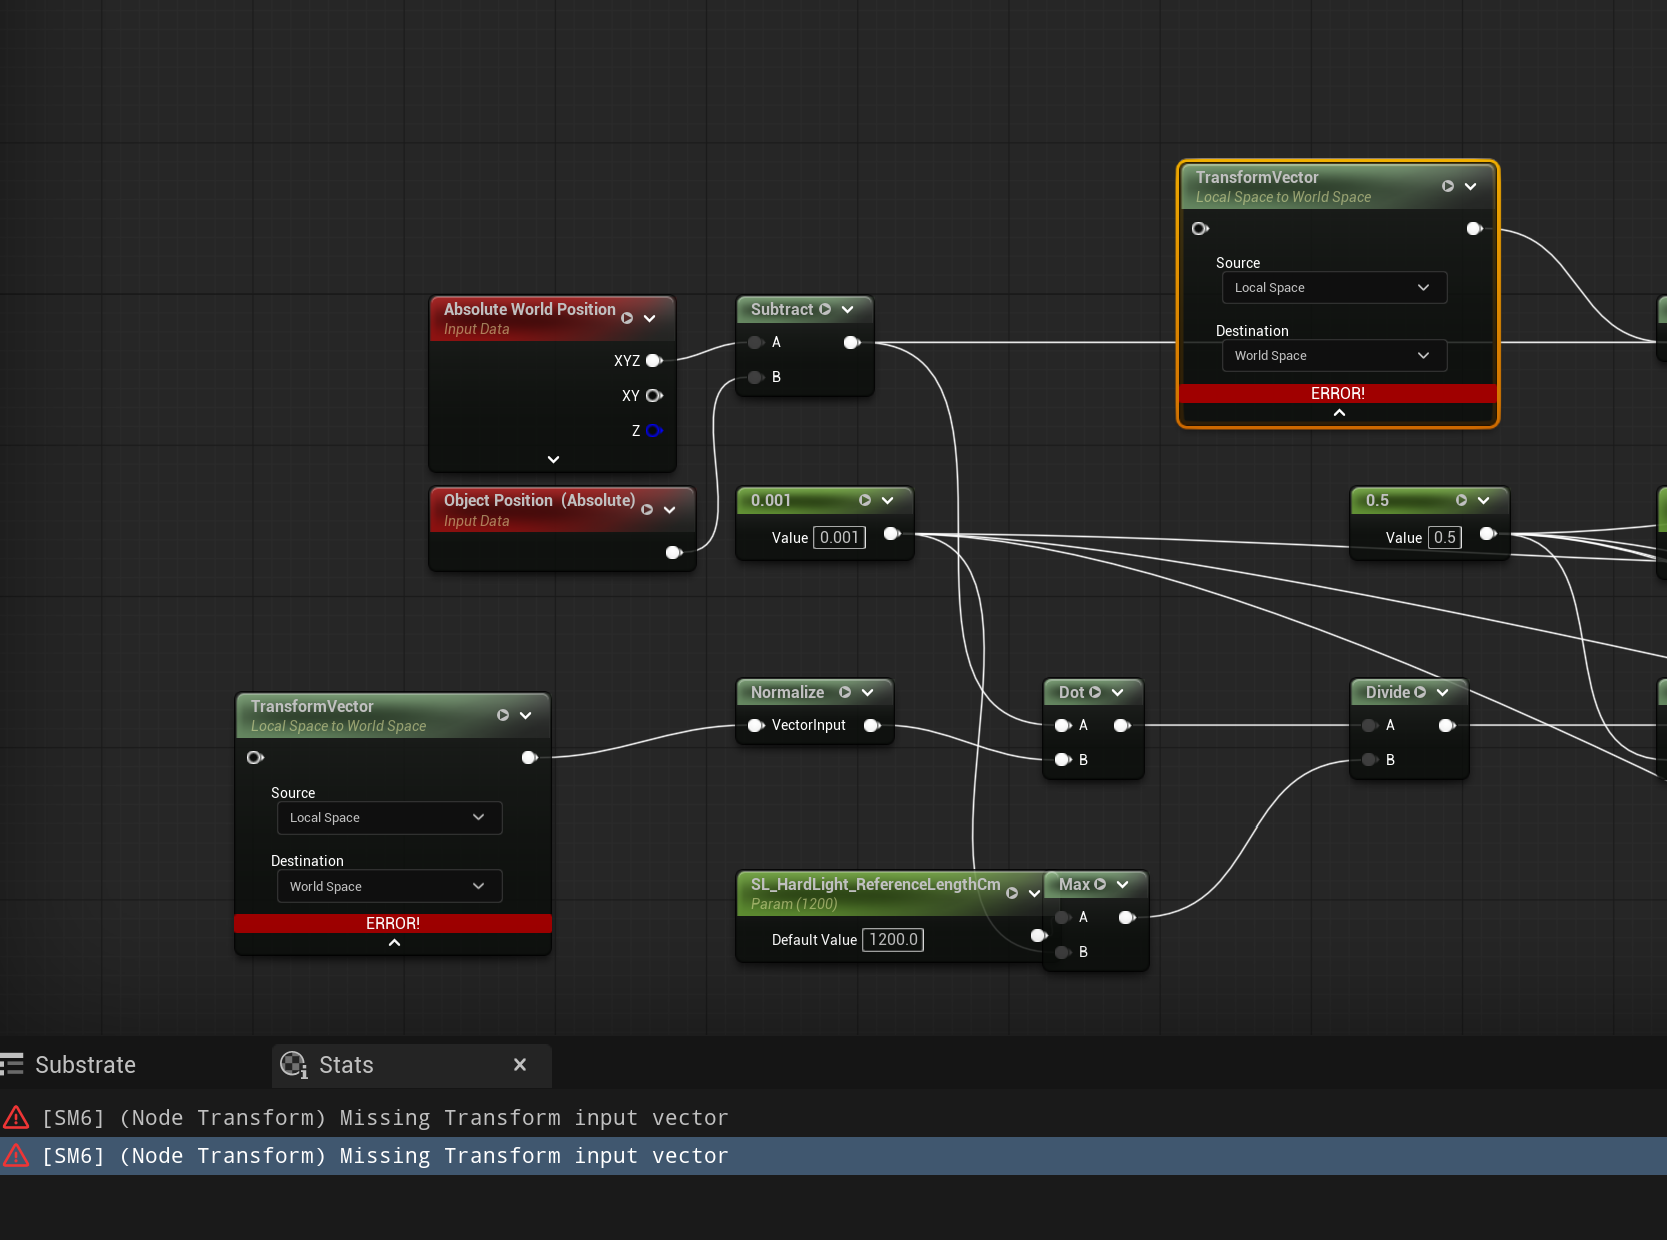Click ERROR! bar on selected TransformVector node
Screen dimensions: 1667x1240
[x=1338, y=394]
